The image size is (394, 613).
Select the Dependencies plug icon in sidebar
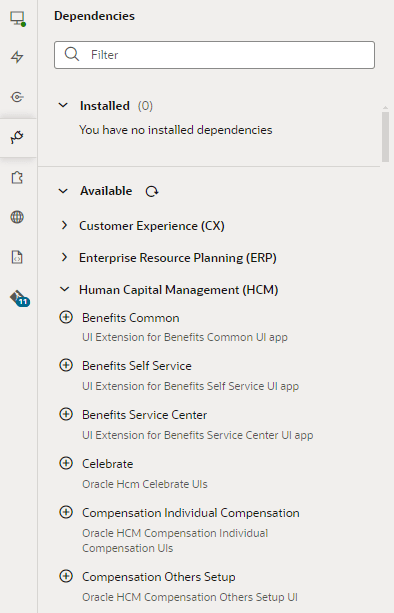[x=17, y=137]
